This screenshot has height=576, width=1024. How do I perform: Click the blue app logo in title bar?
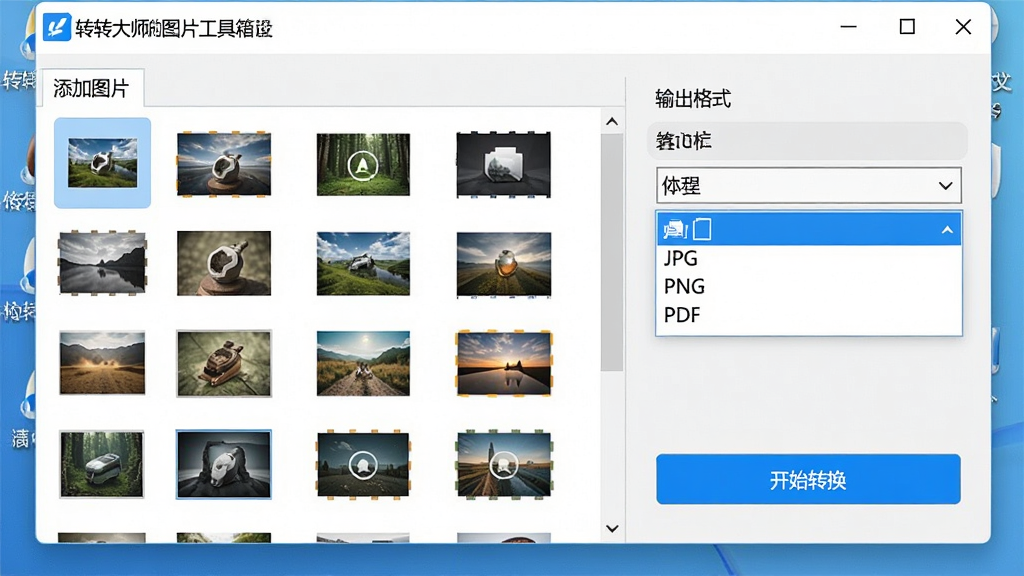[x=56, y=27]
